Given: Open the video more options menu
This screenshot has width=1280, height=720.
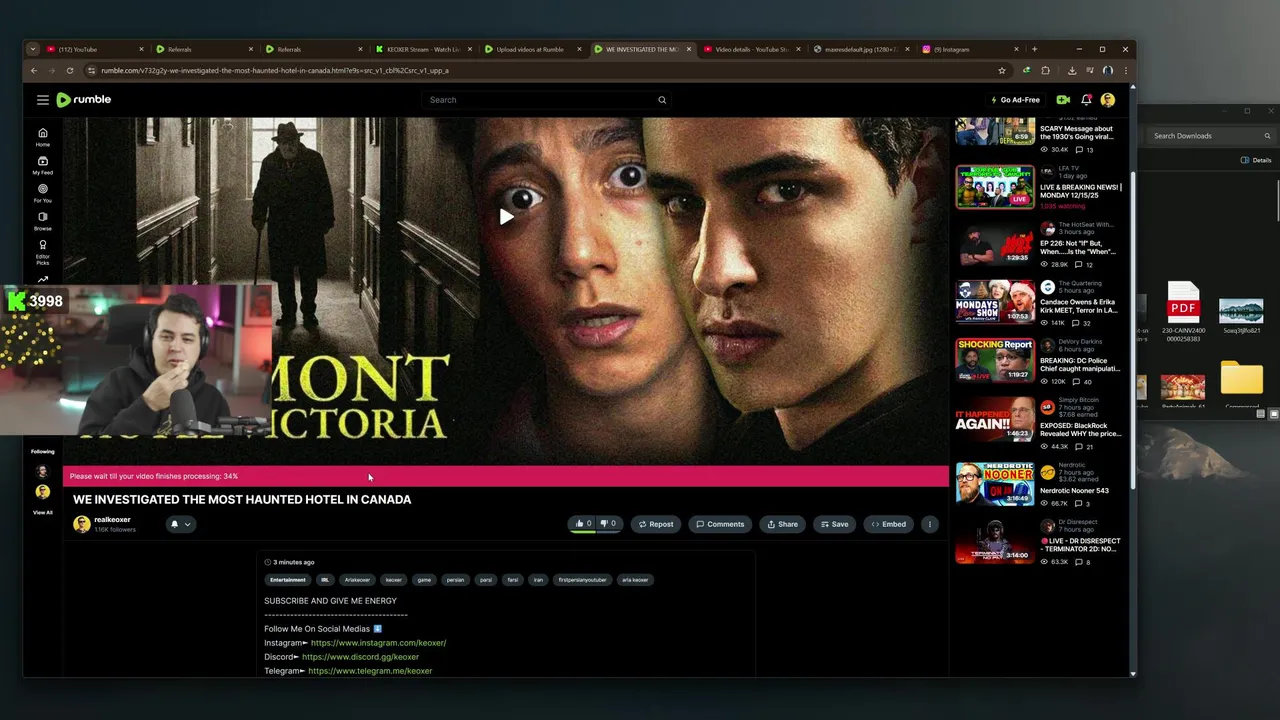Looking at the screenshot, I should 929,524.
